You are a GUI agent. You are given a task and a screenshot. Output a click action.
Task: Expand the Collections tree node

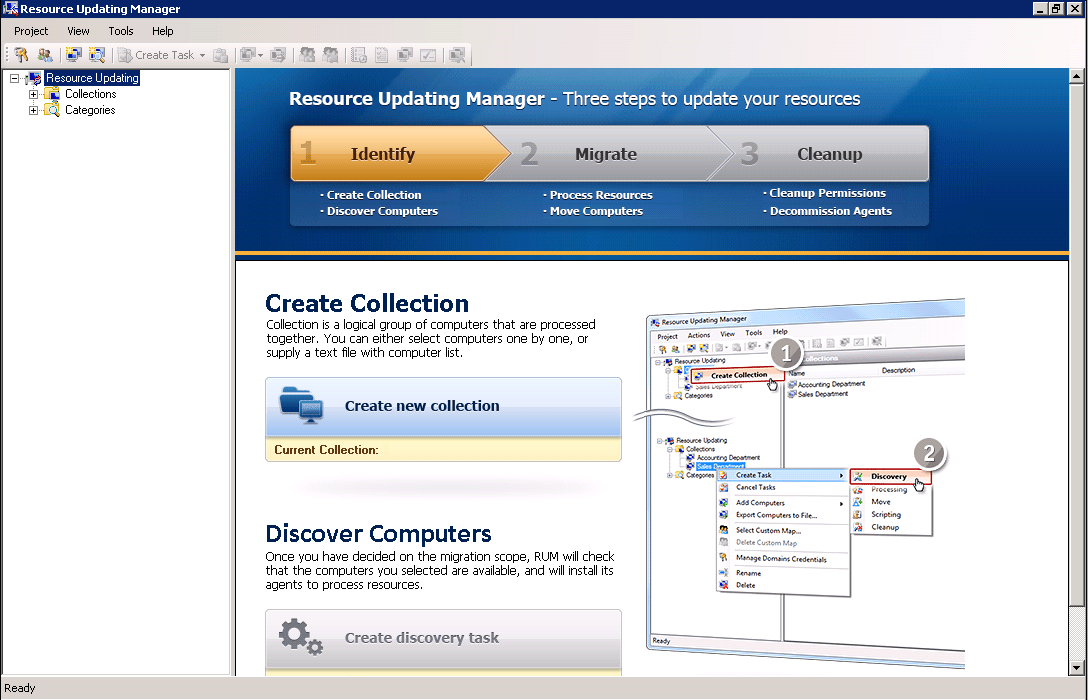pos(32,94)
